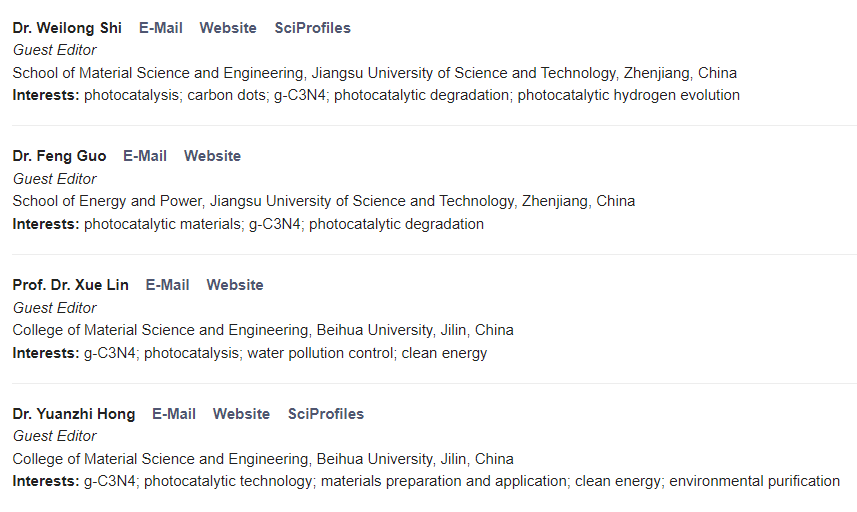Click the name Dr. Yuanzhi Hong
This screenshot has height=512, width=857.
pos(73,414)
